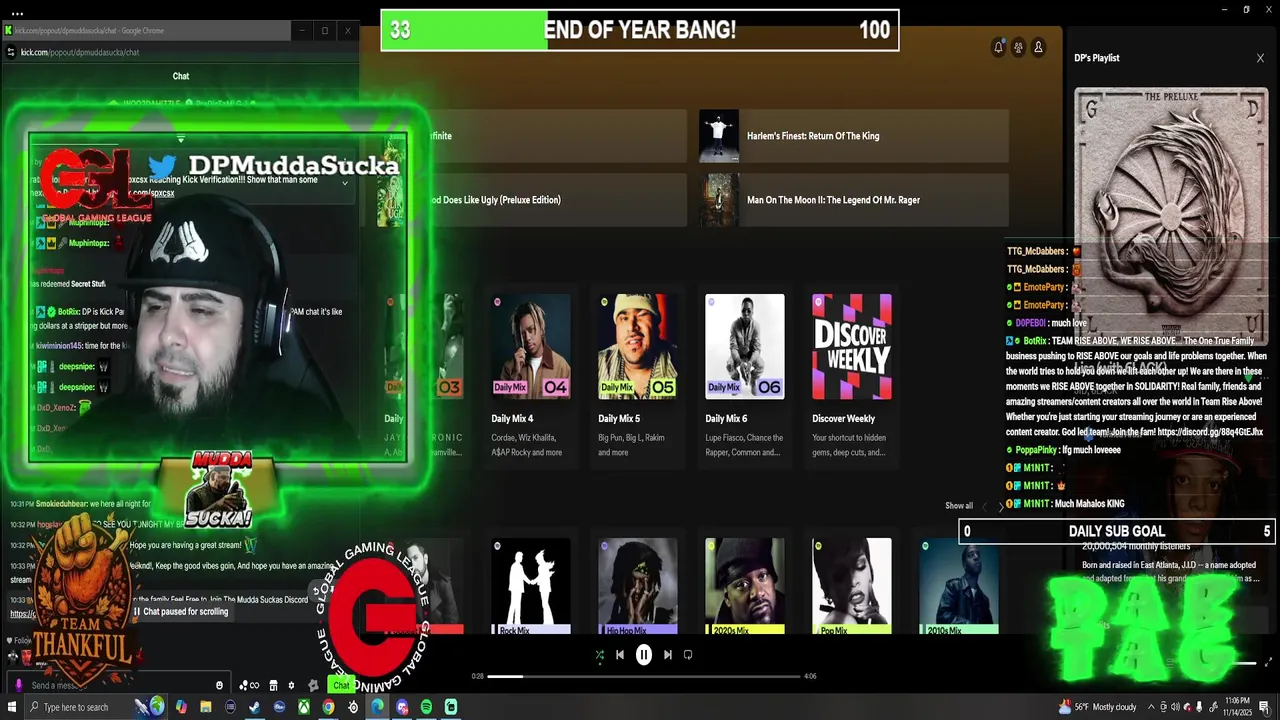Open the emoji picker in Kick chat
This screenshot has height=720, width=1280.
click(219, 685)
